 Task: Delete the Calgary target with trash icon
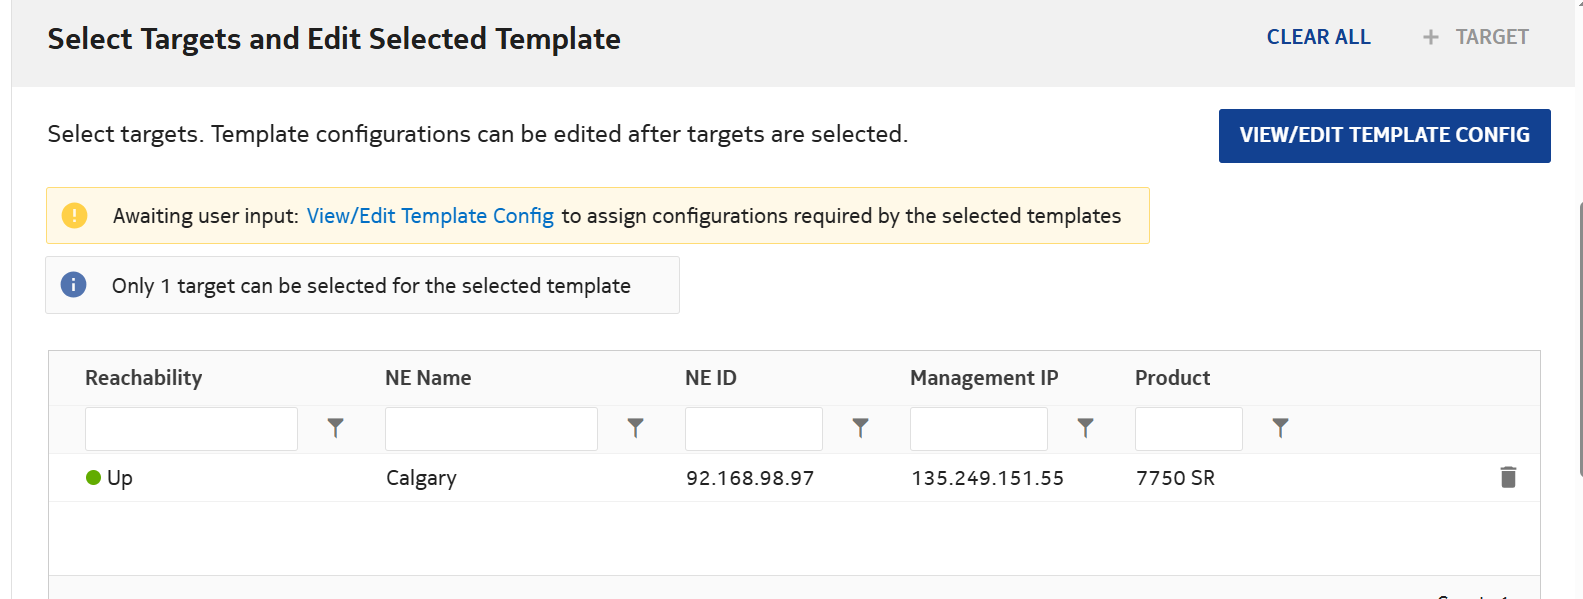click(x=1508, y=477)
